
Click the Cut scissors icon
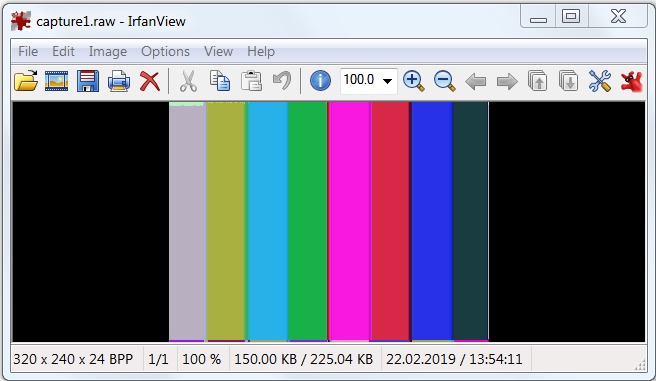(188, 81)
